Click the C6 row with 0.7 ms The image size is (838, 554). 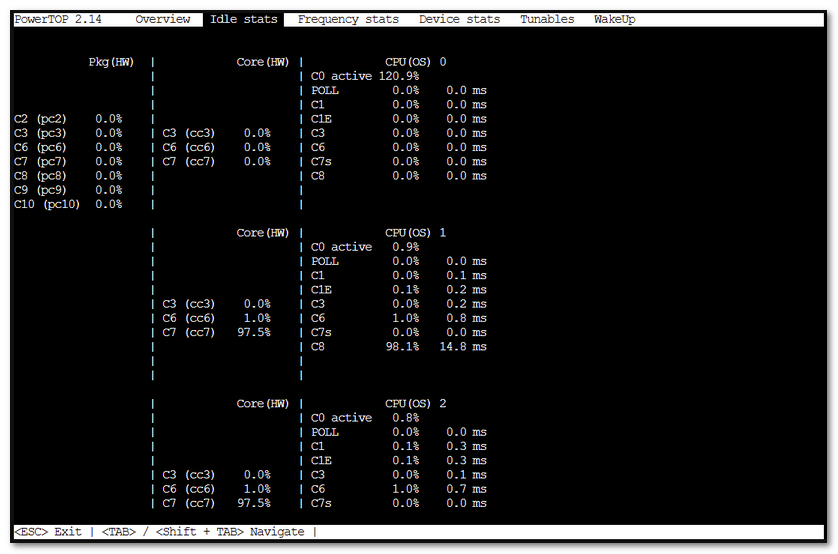point(399,489)
